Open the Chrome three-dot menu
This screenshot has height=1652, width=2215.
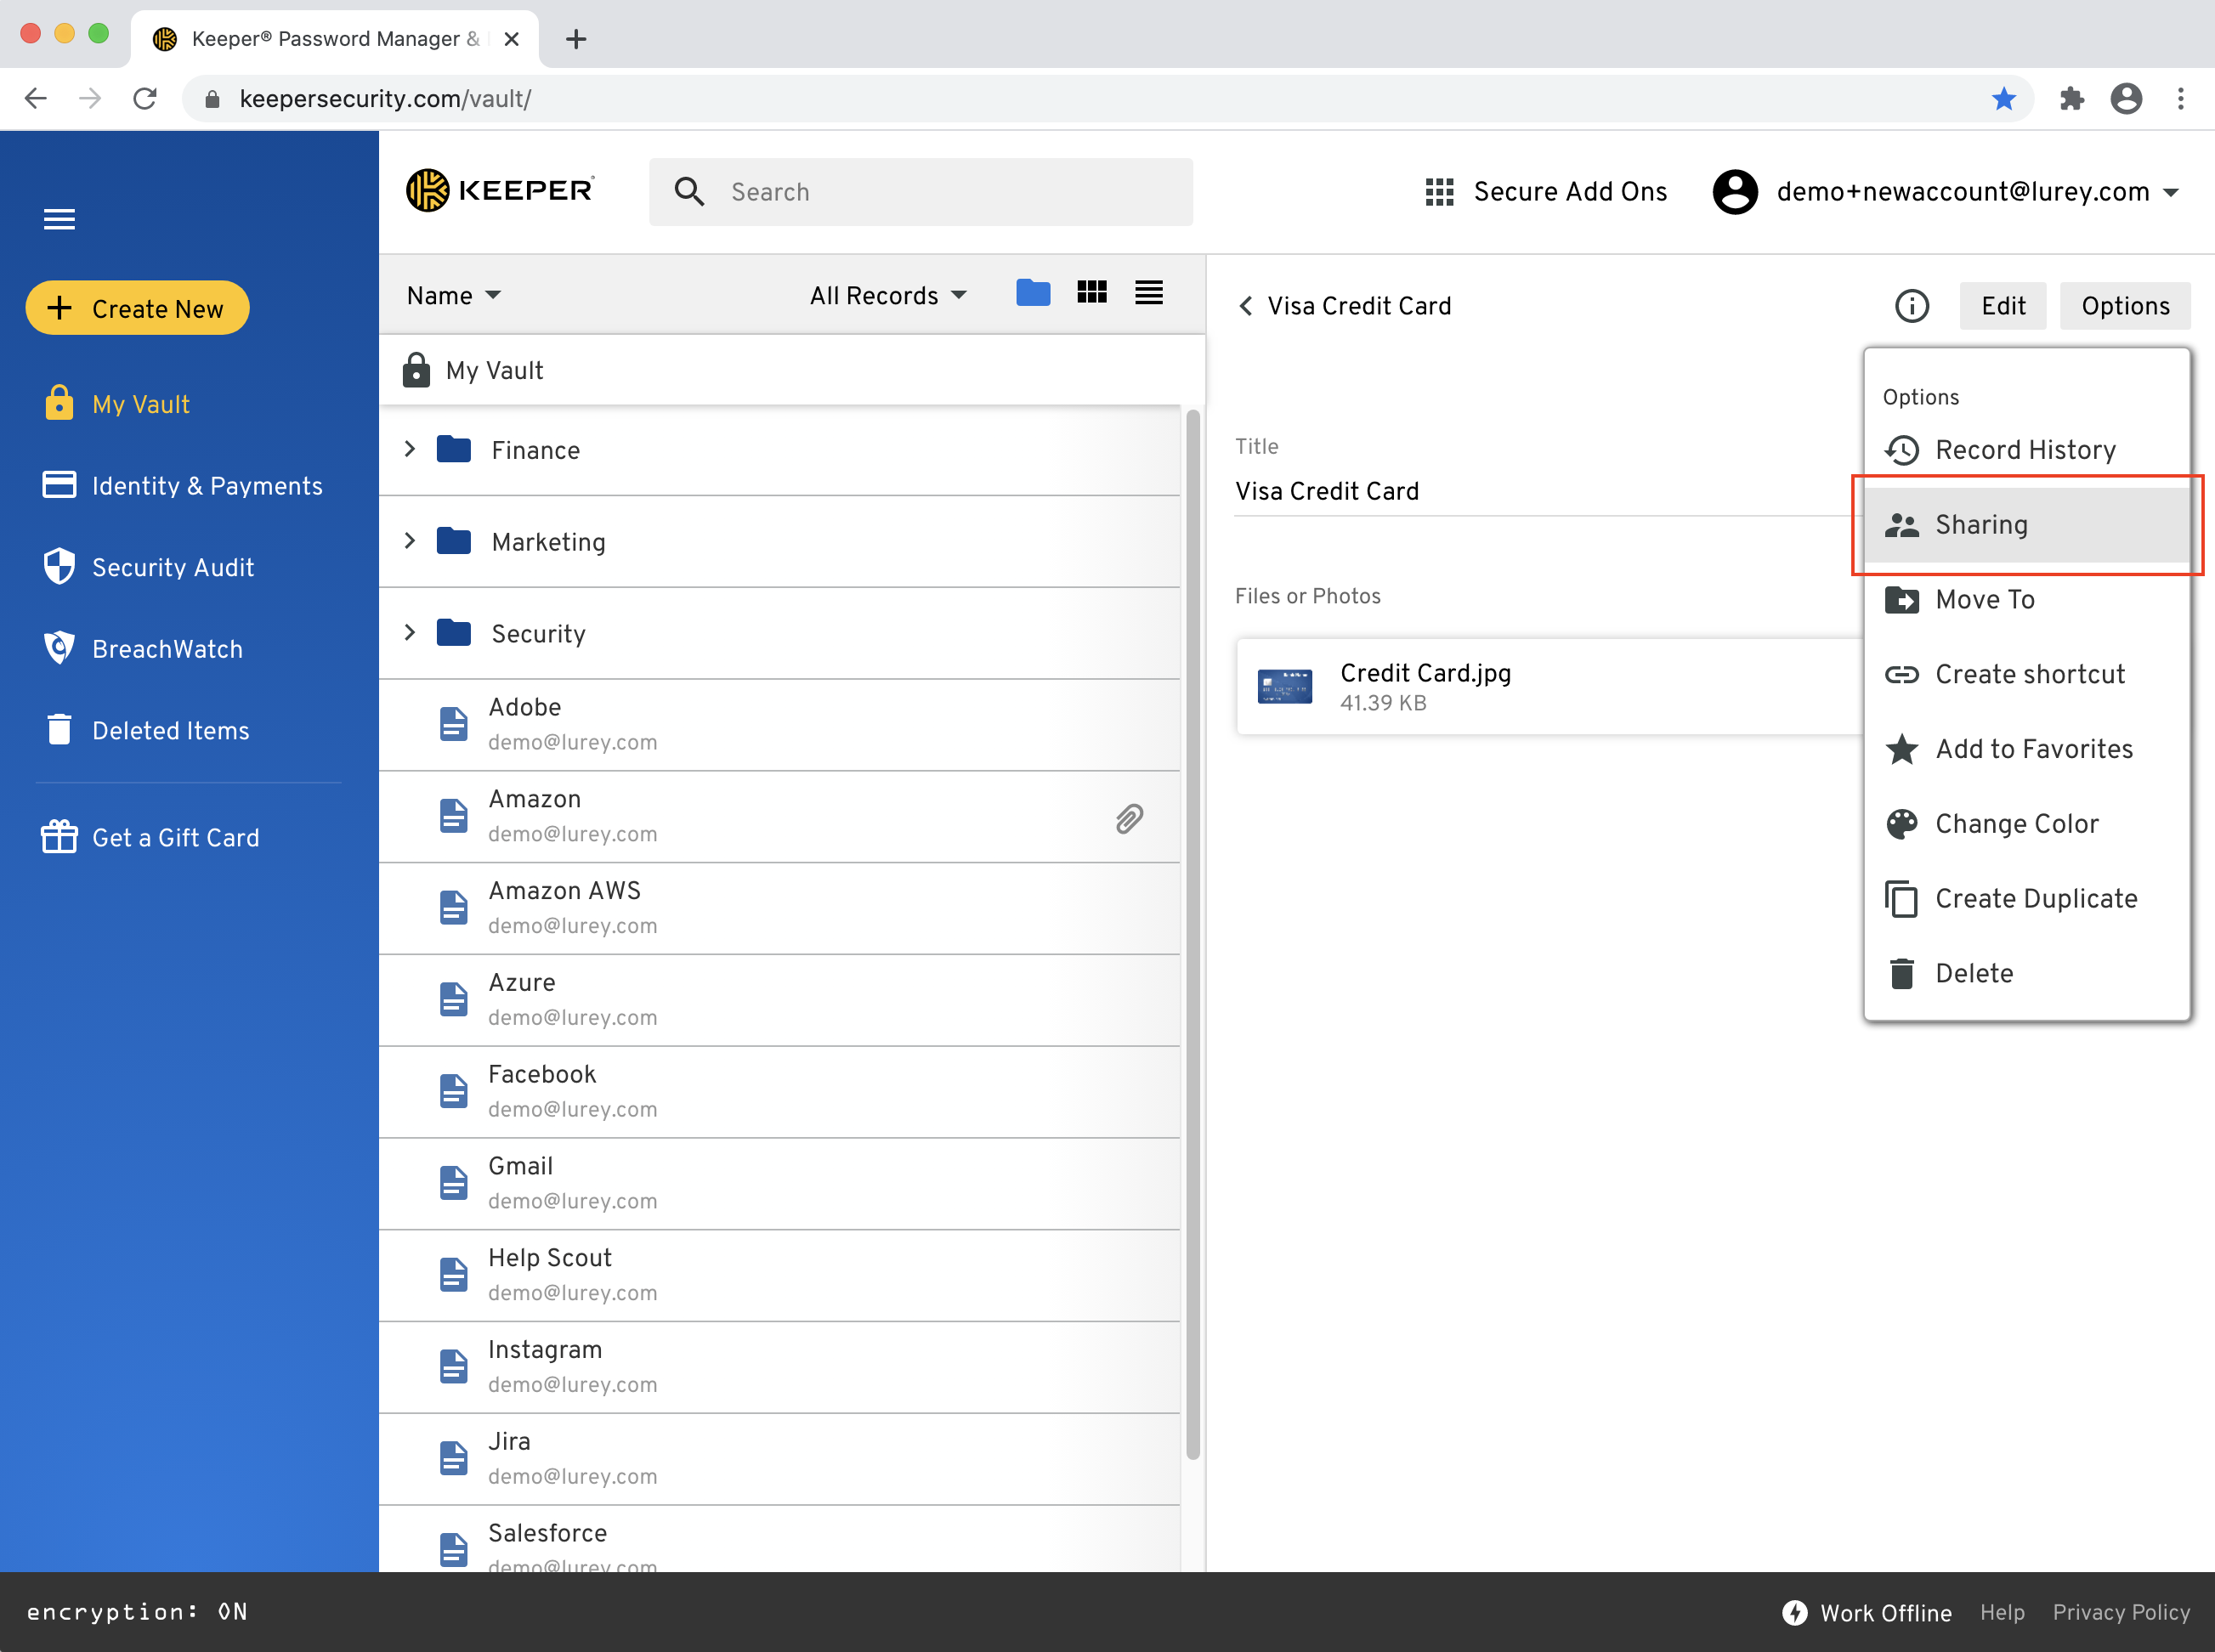(2181, 98)
